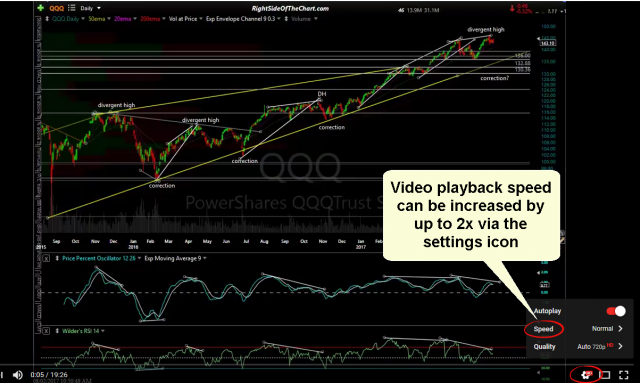The image size is (640, 383).
Task: Add a new symbol with the green plus icon
Action: 40,8
